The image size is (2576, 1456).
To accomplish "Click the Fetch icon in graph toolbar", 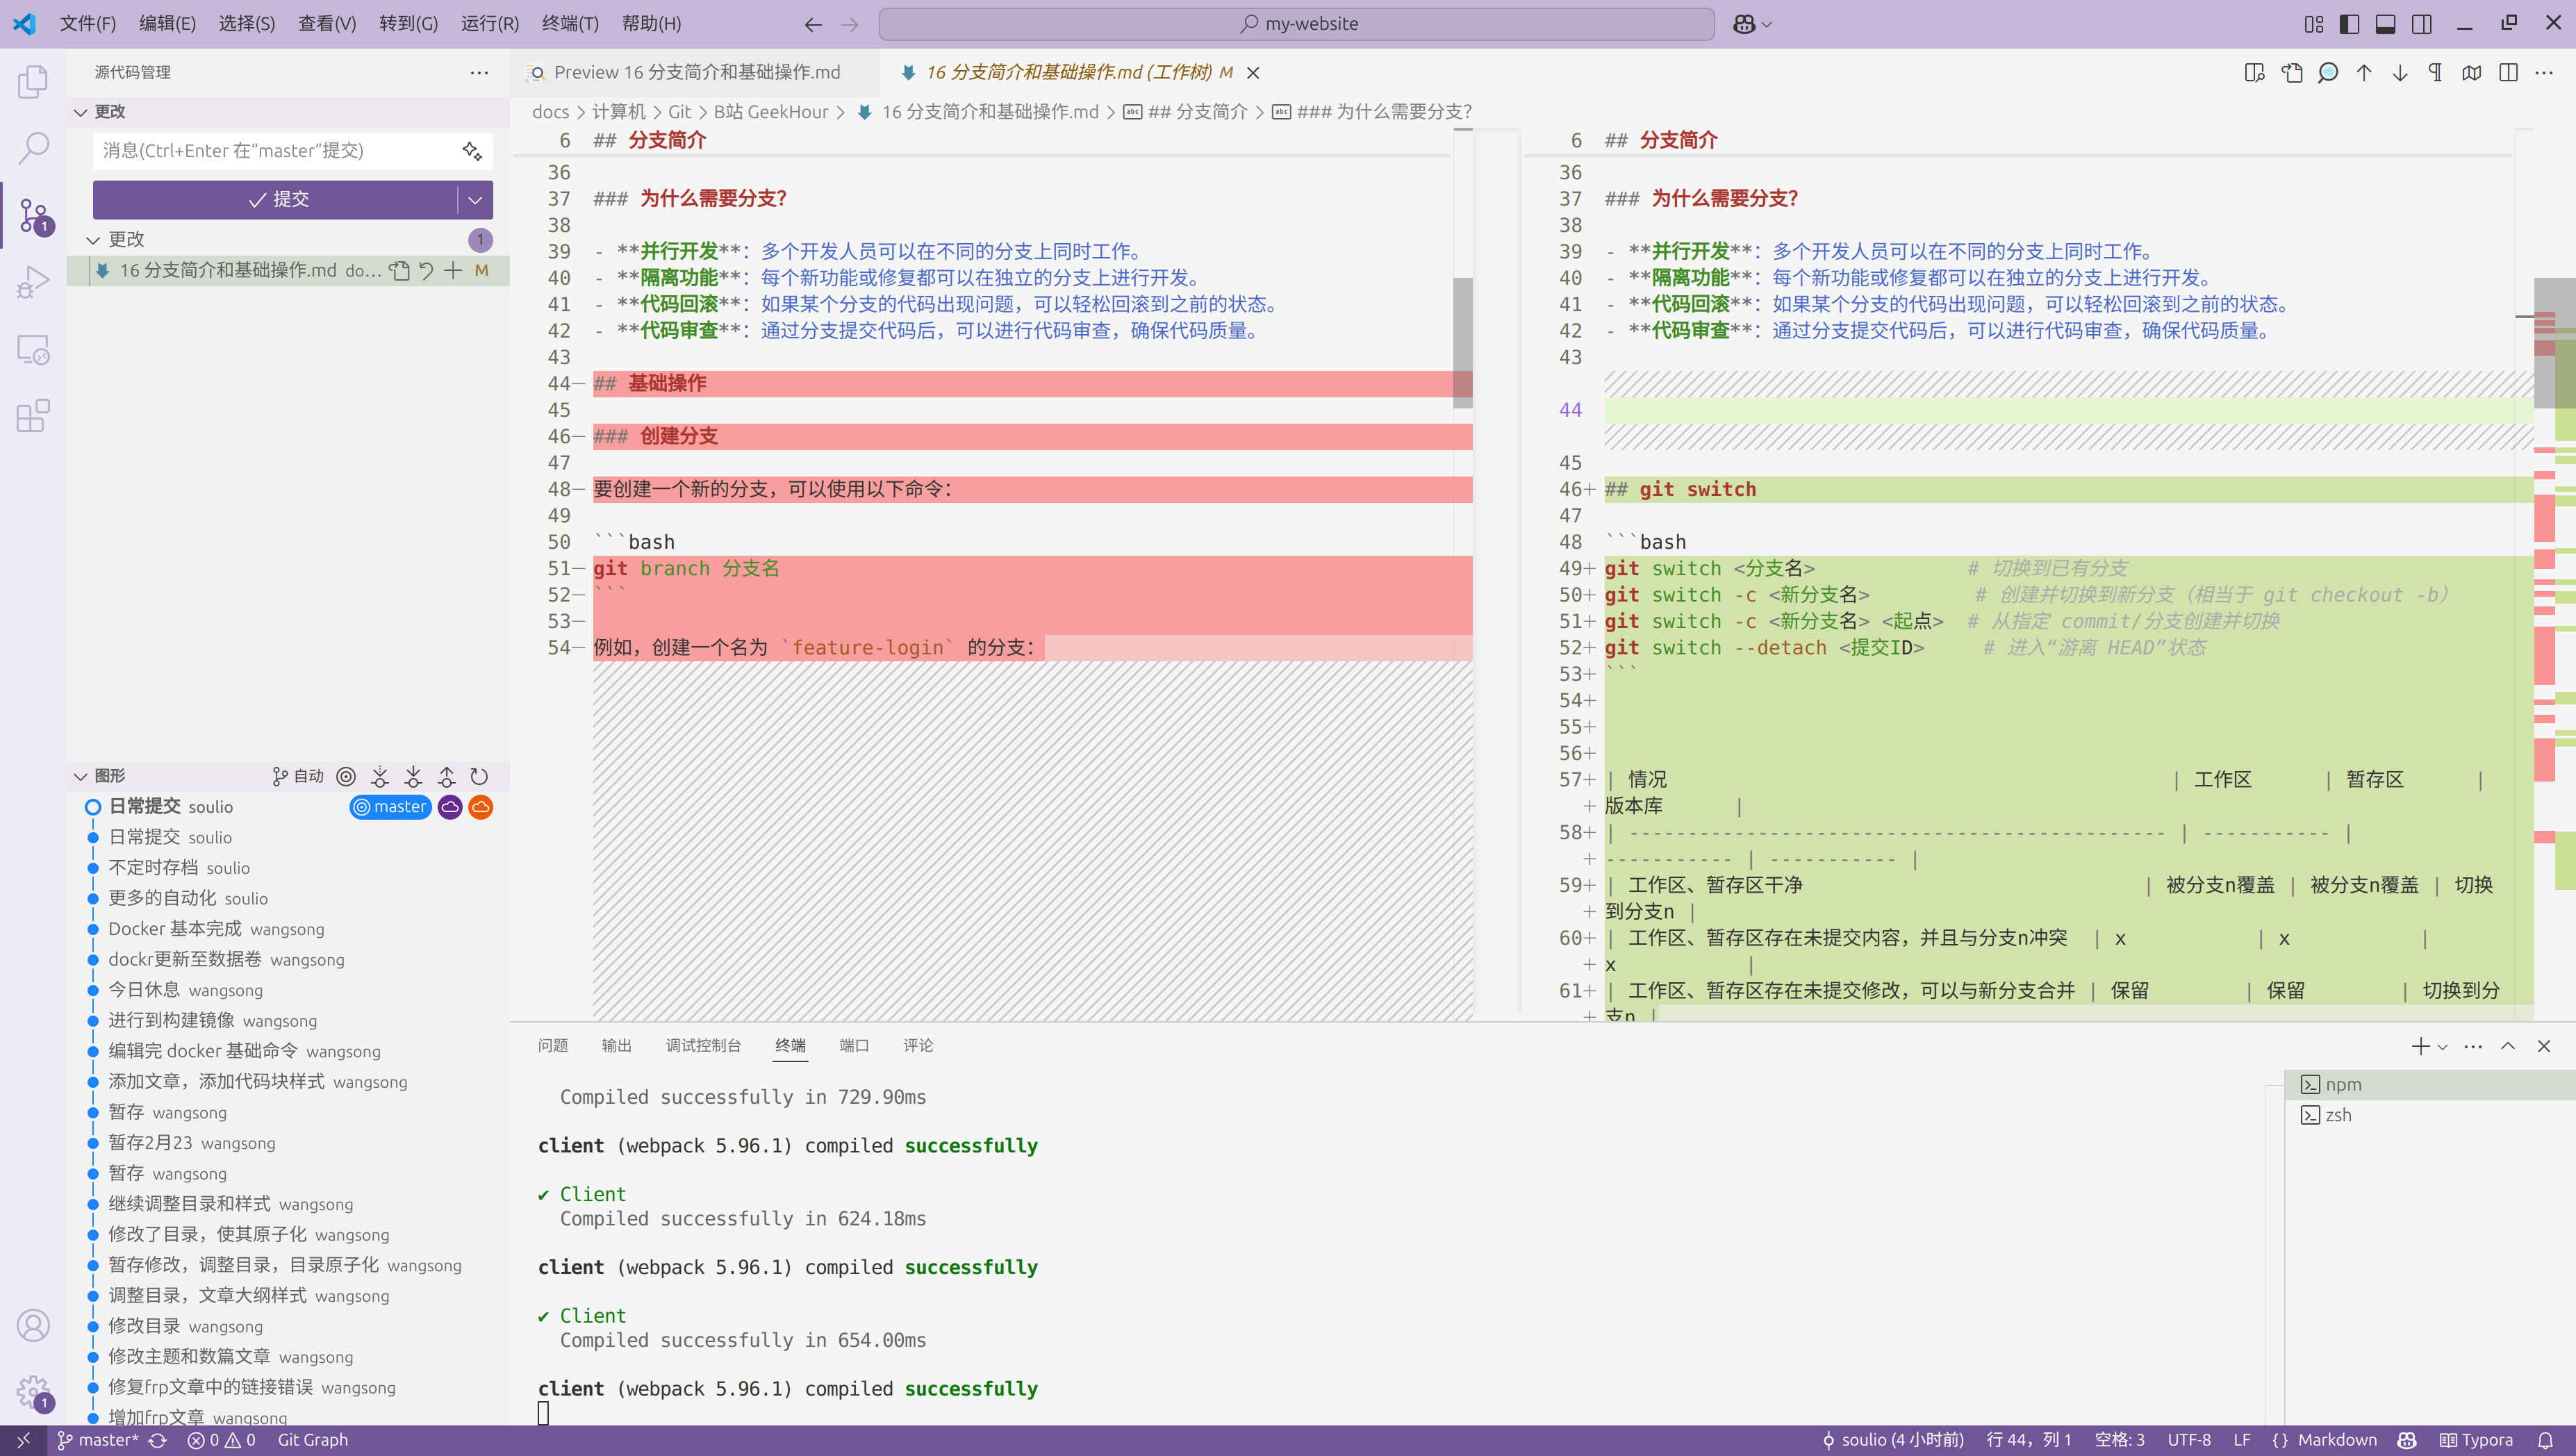I will [x=380, y=776].
